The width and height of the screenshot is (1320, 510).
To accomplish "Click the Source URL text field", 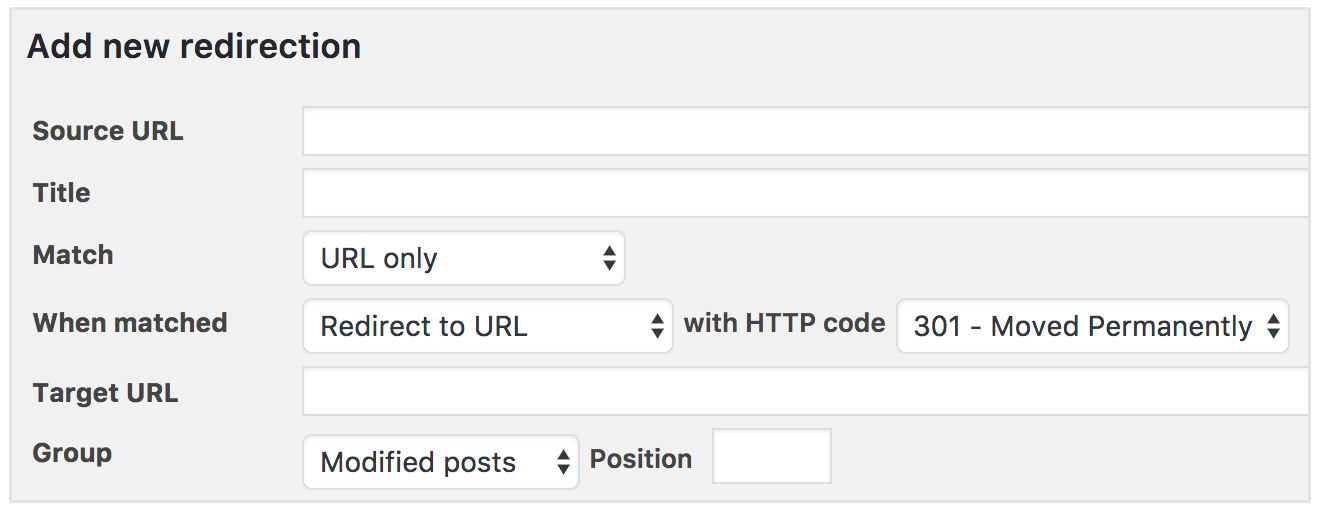I will click(x=805, y=132).
